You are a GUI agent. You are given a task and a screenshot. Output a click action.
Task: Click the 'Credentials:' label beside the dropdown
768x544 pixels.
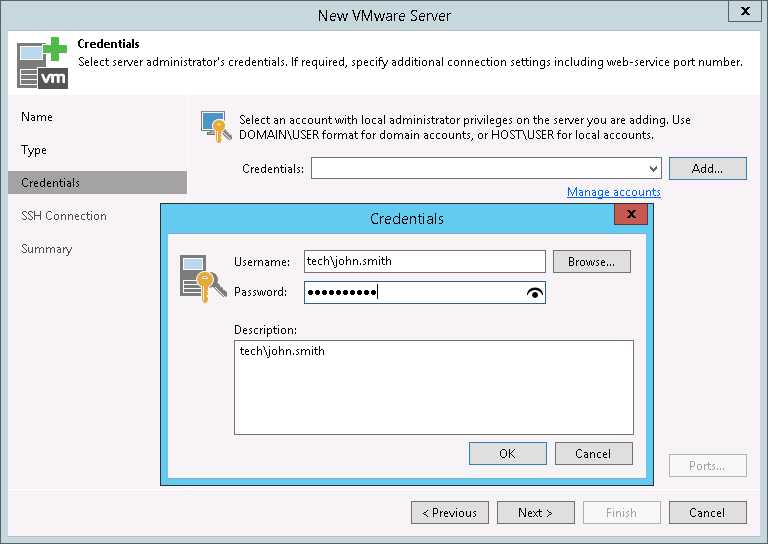point(273,169)
